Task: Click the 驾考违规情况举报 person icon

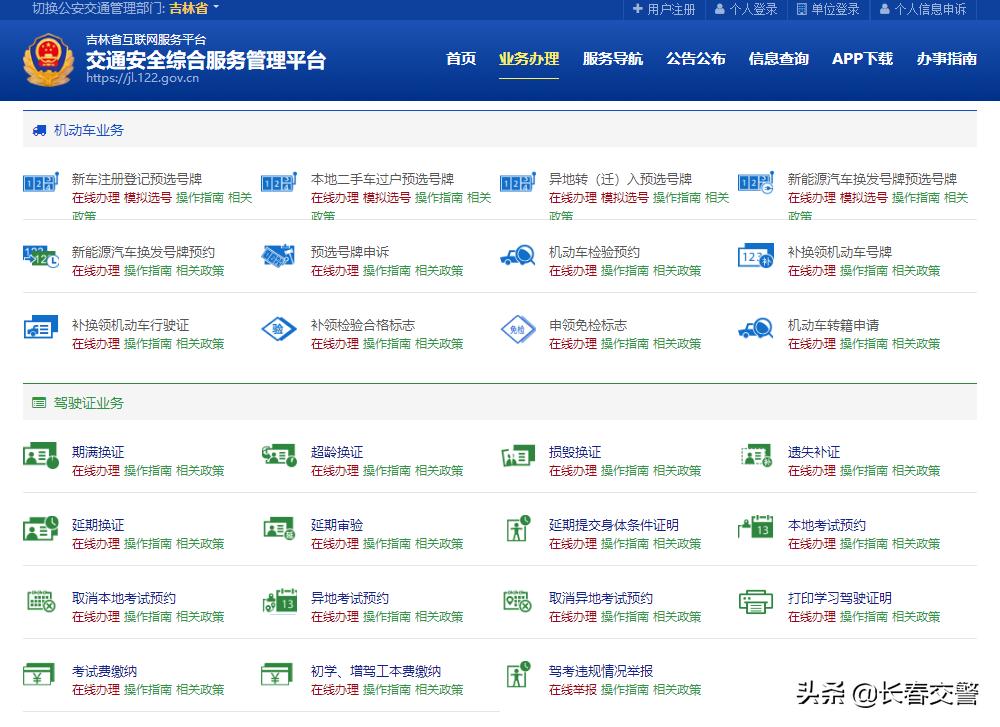Action: coord(518,674)
